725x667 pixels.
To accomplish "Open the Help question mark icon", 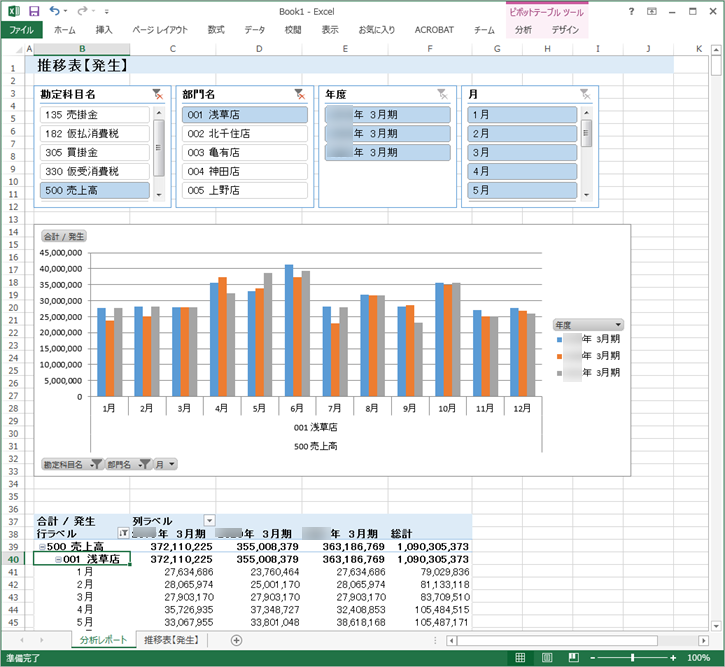I will coord(631,12).
